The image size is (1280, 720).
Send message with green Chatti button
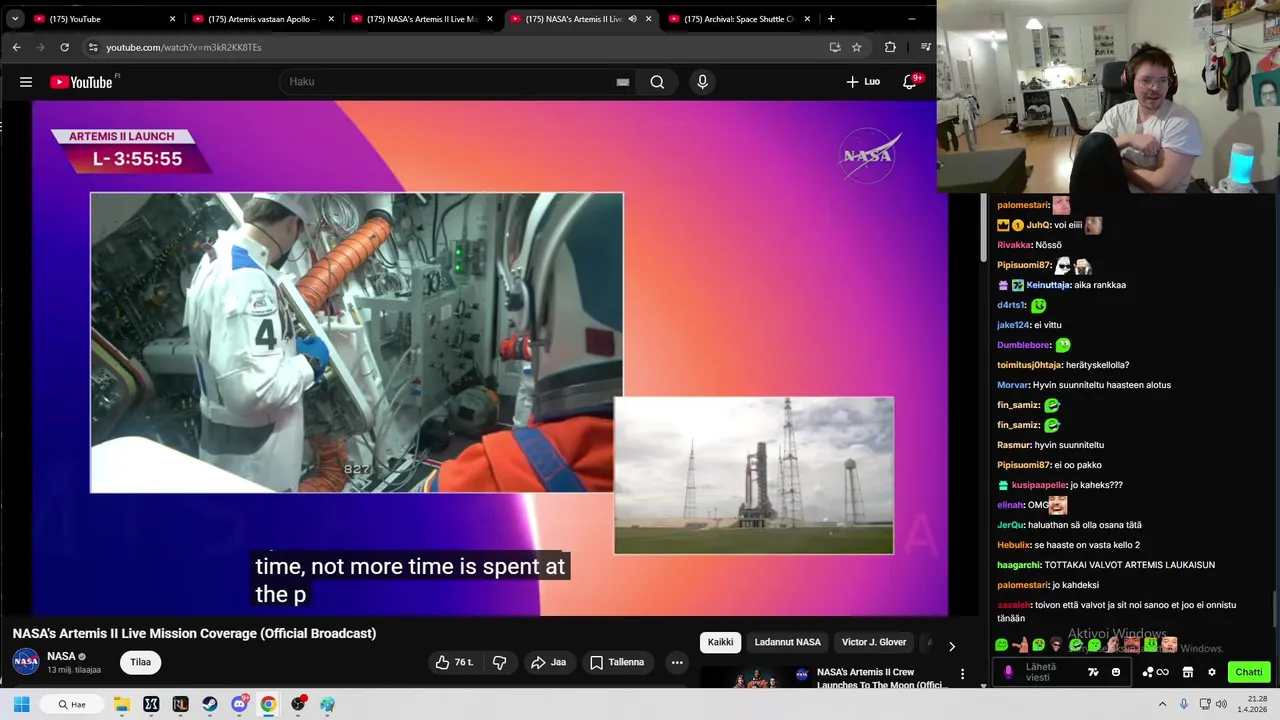[x=1249, y=672]
